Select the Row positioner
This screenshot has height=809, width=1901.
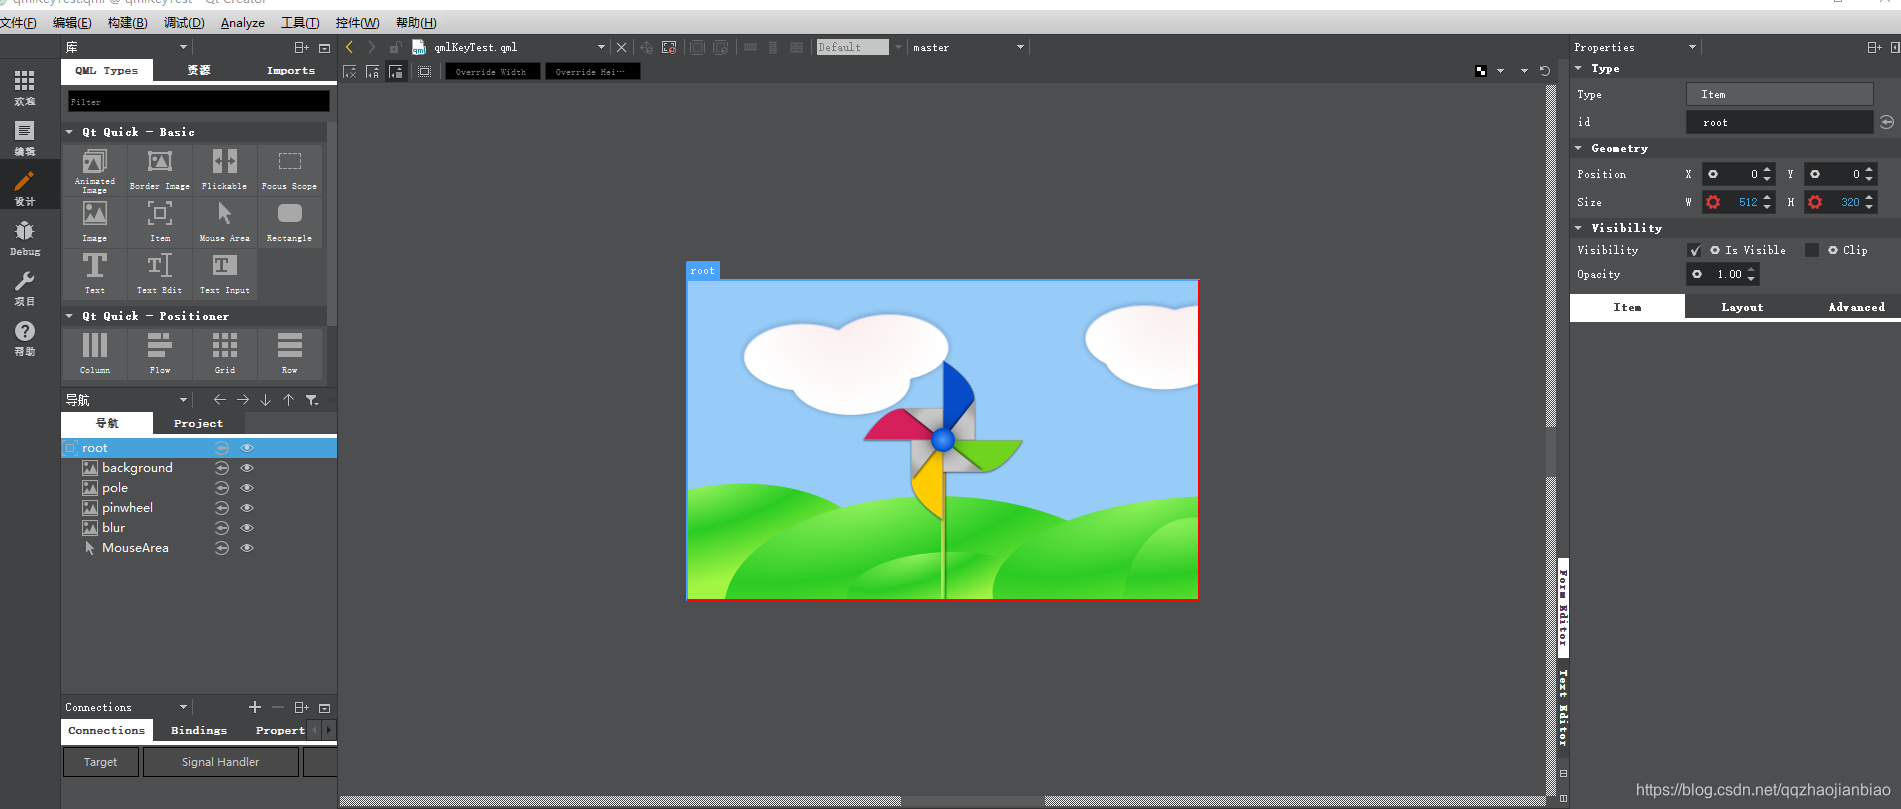(x=289, y=353)
